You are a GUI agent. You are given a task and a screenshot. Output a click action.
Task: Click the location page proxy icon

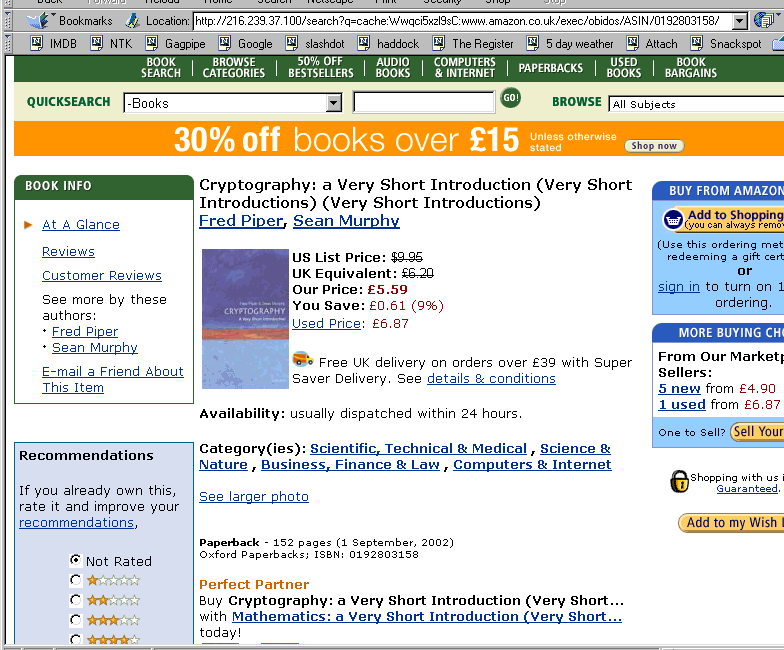click(x=132, y=20)
